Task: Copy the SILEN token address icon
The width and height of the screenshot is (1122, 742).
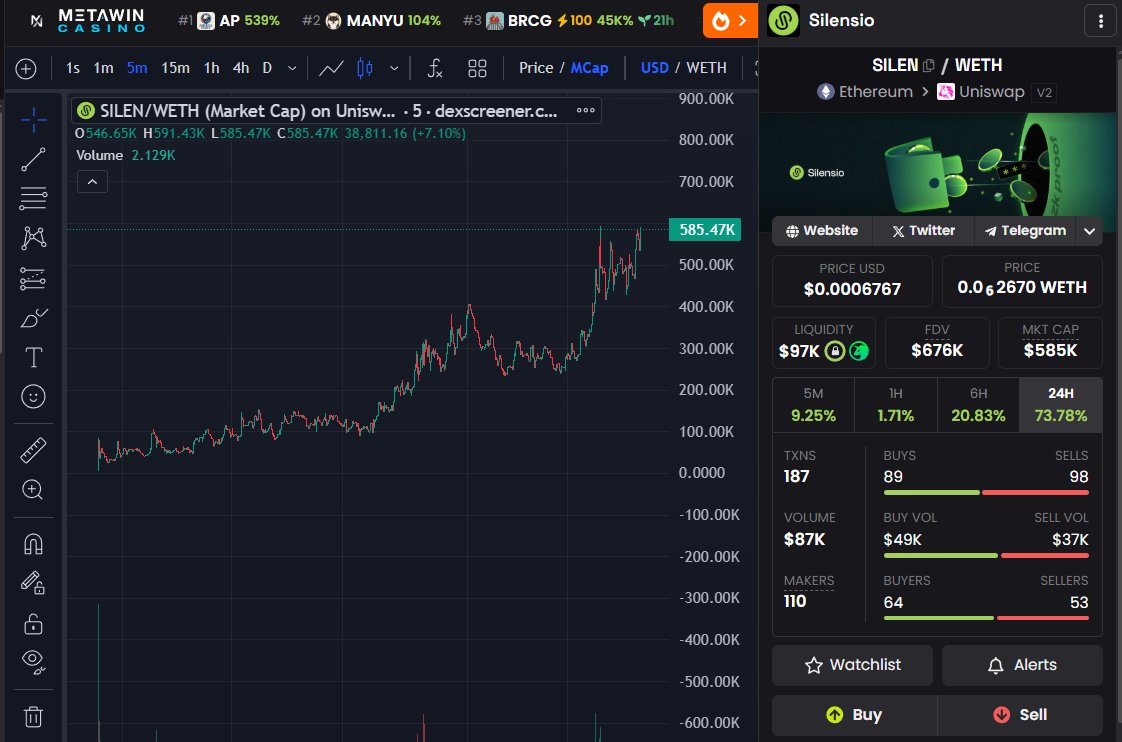Action: pos(929,66)
